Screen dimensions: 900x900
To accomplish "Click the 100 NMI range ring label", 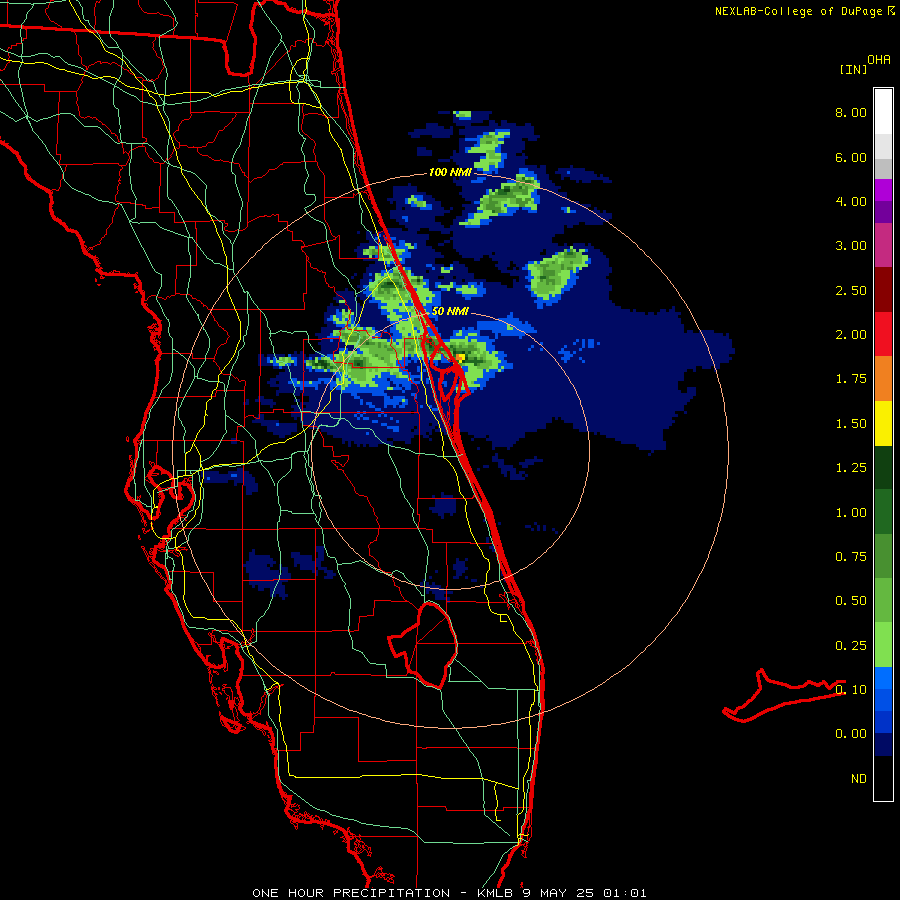I will click(450, 172).
